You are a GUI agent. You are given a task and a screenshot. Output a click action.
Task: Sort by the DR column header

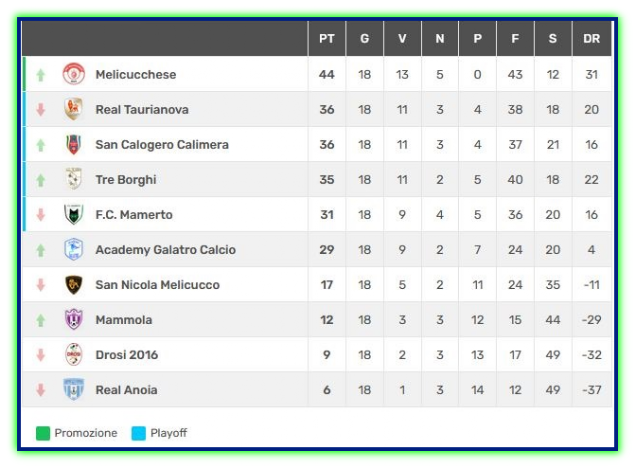591,38
